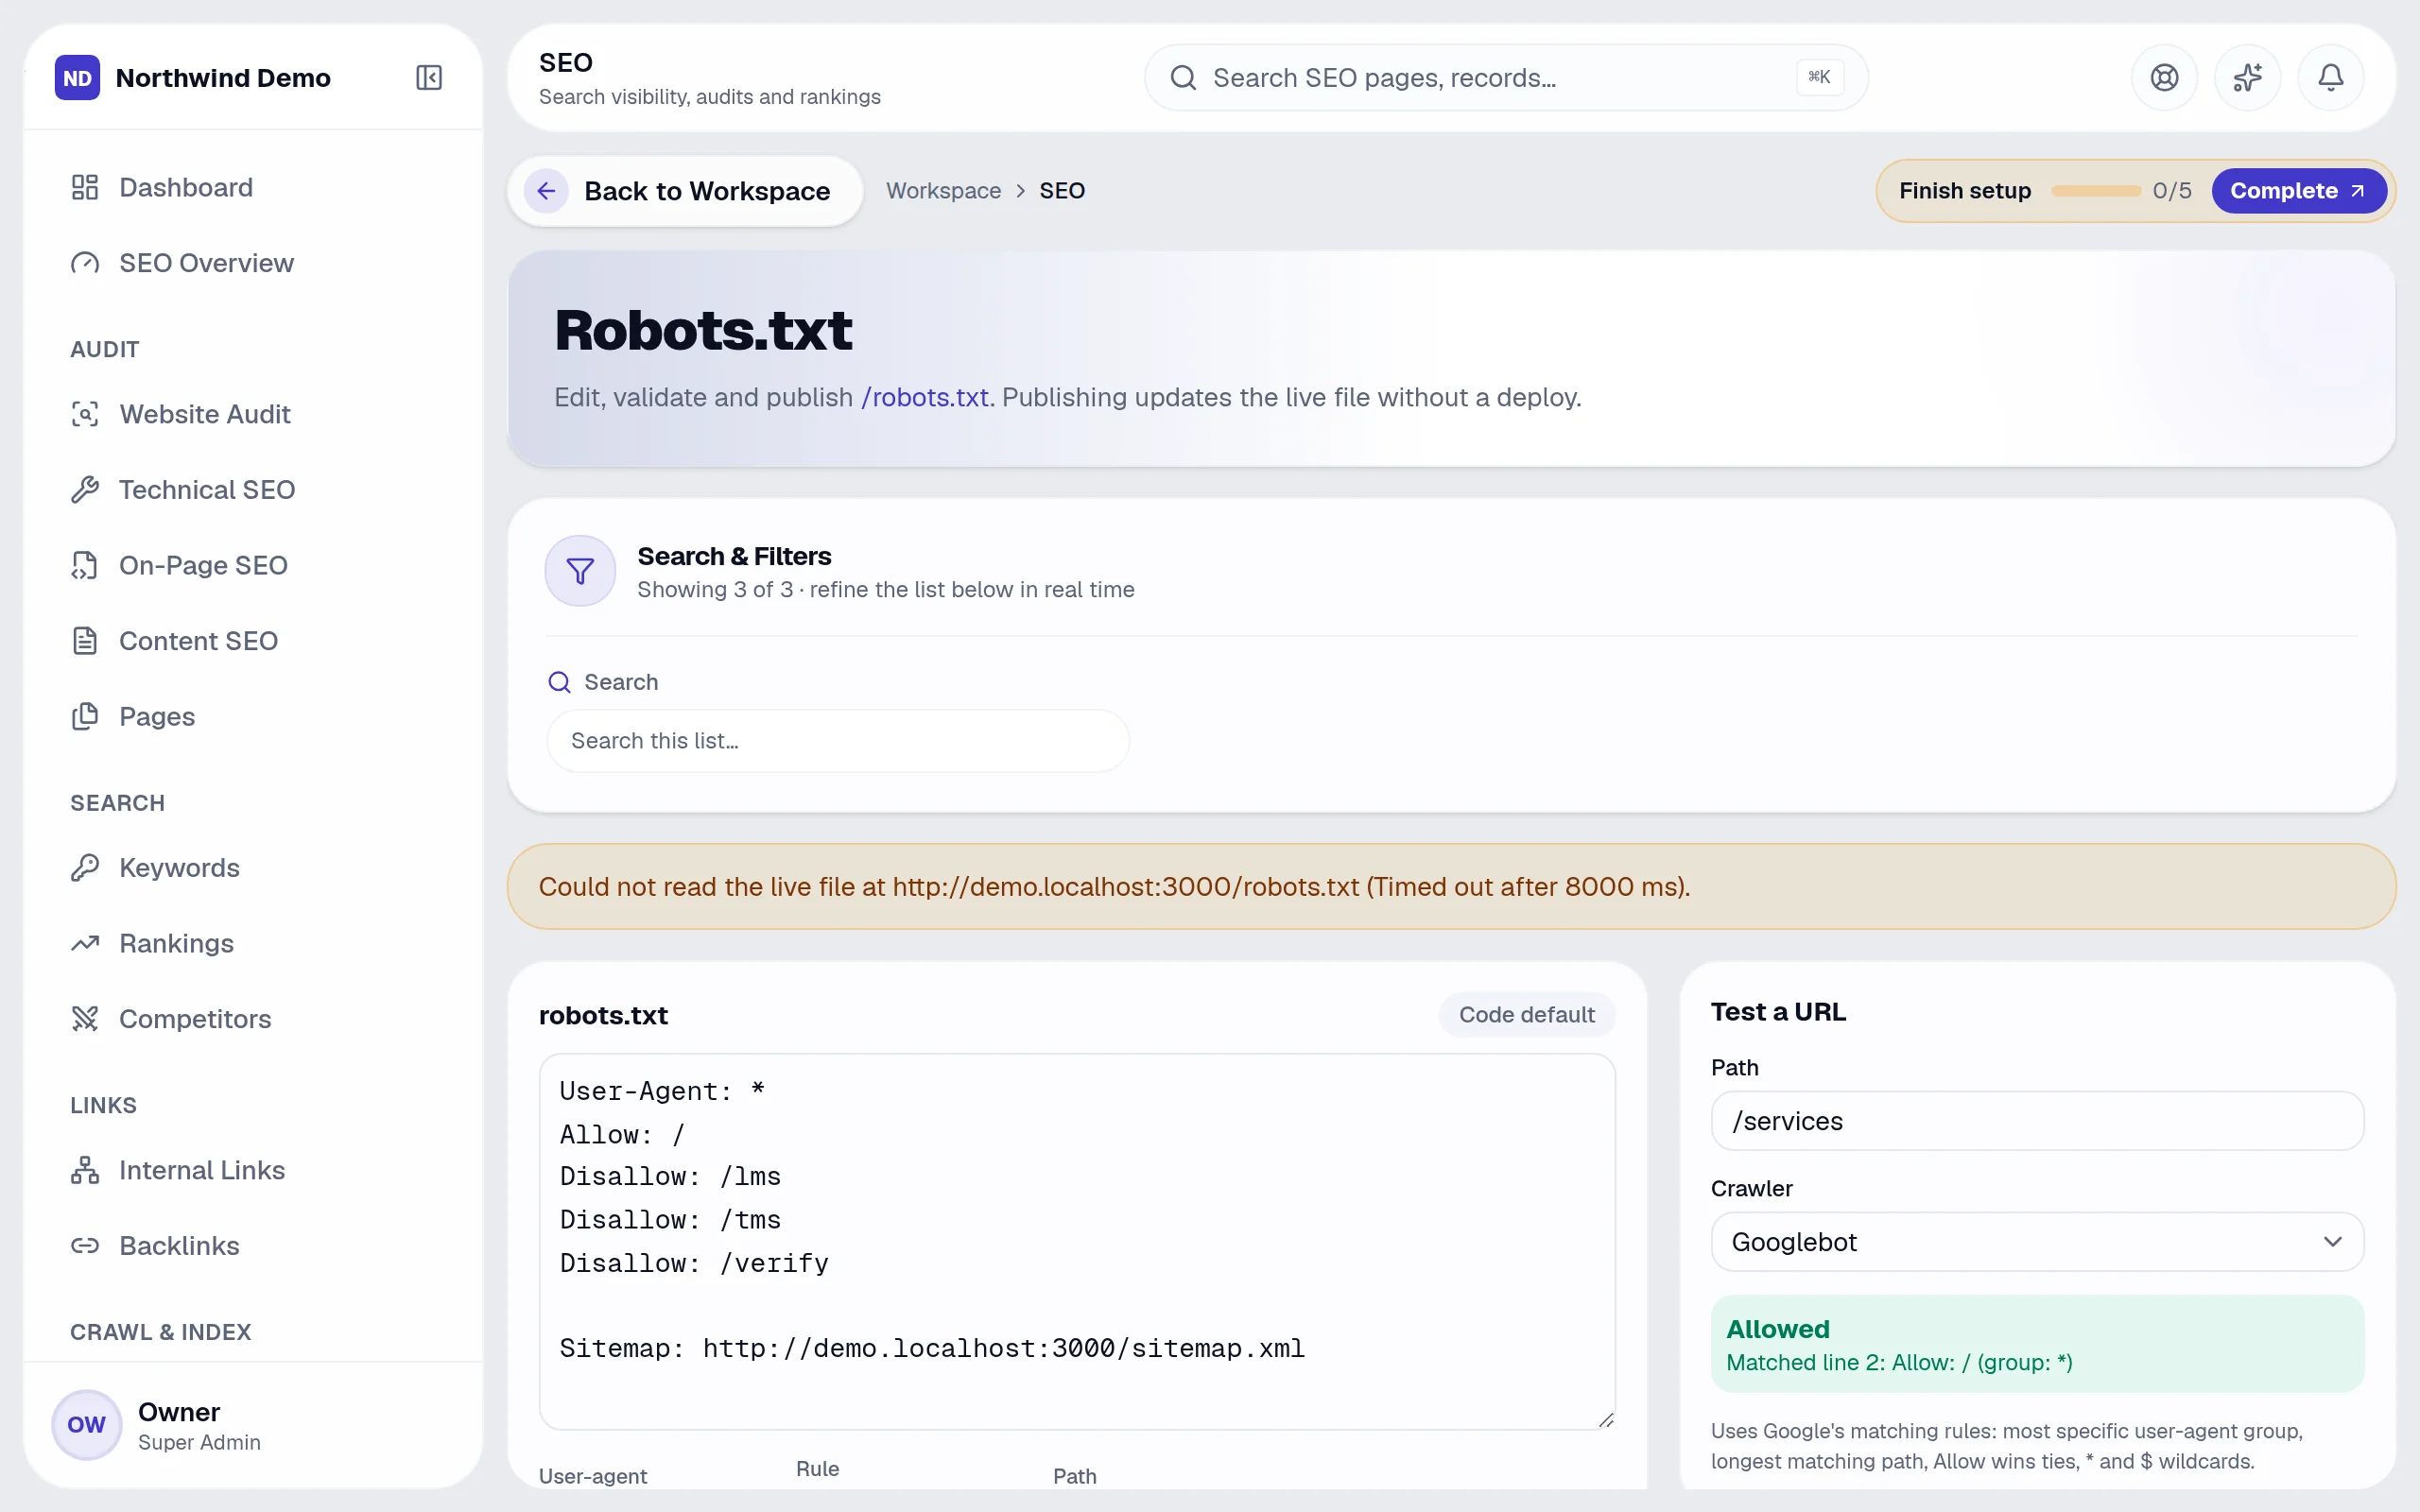Click the Keywords key icon
The image size is (2420, 1512).
(x=85, y=868)
